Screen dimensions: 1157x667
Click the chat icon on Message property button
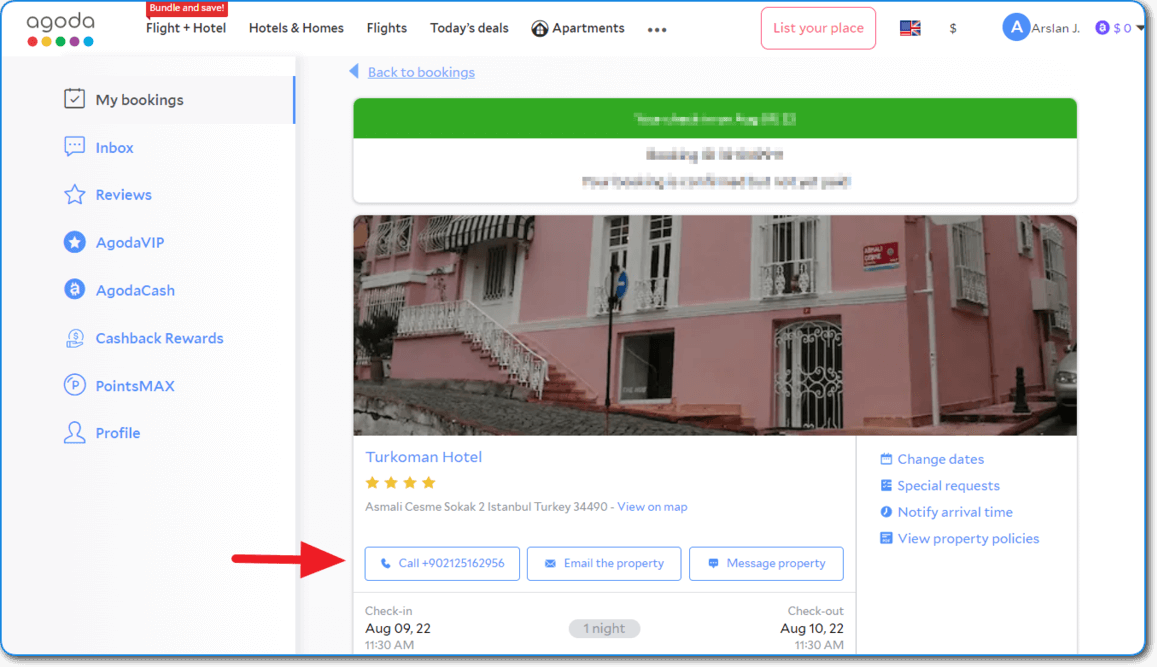click(x=713, y=564)
